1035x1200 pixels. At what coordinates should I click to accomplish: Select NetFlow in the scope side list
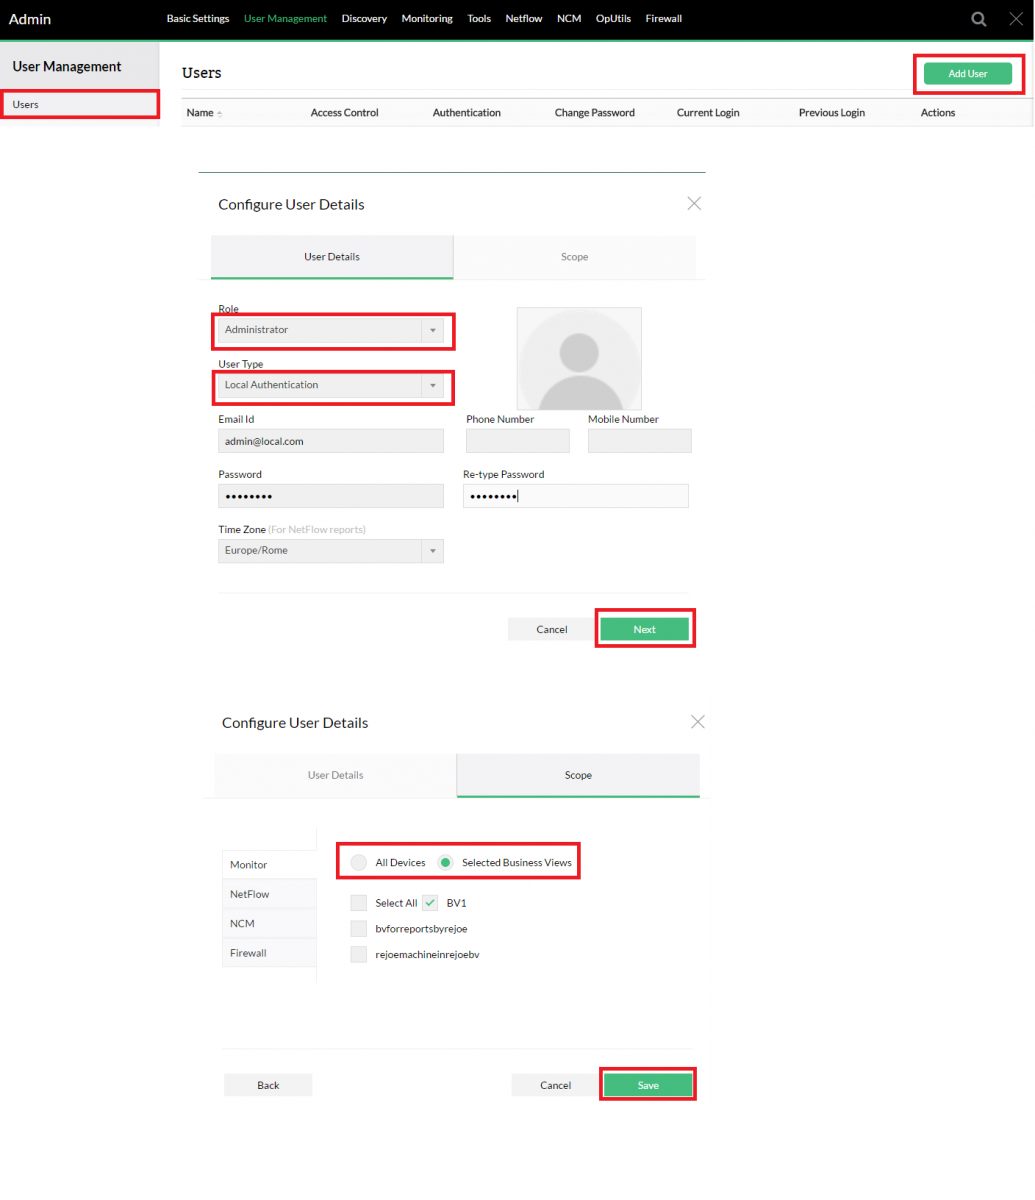[250, 894]
